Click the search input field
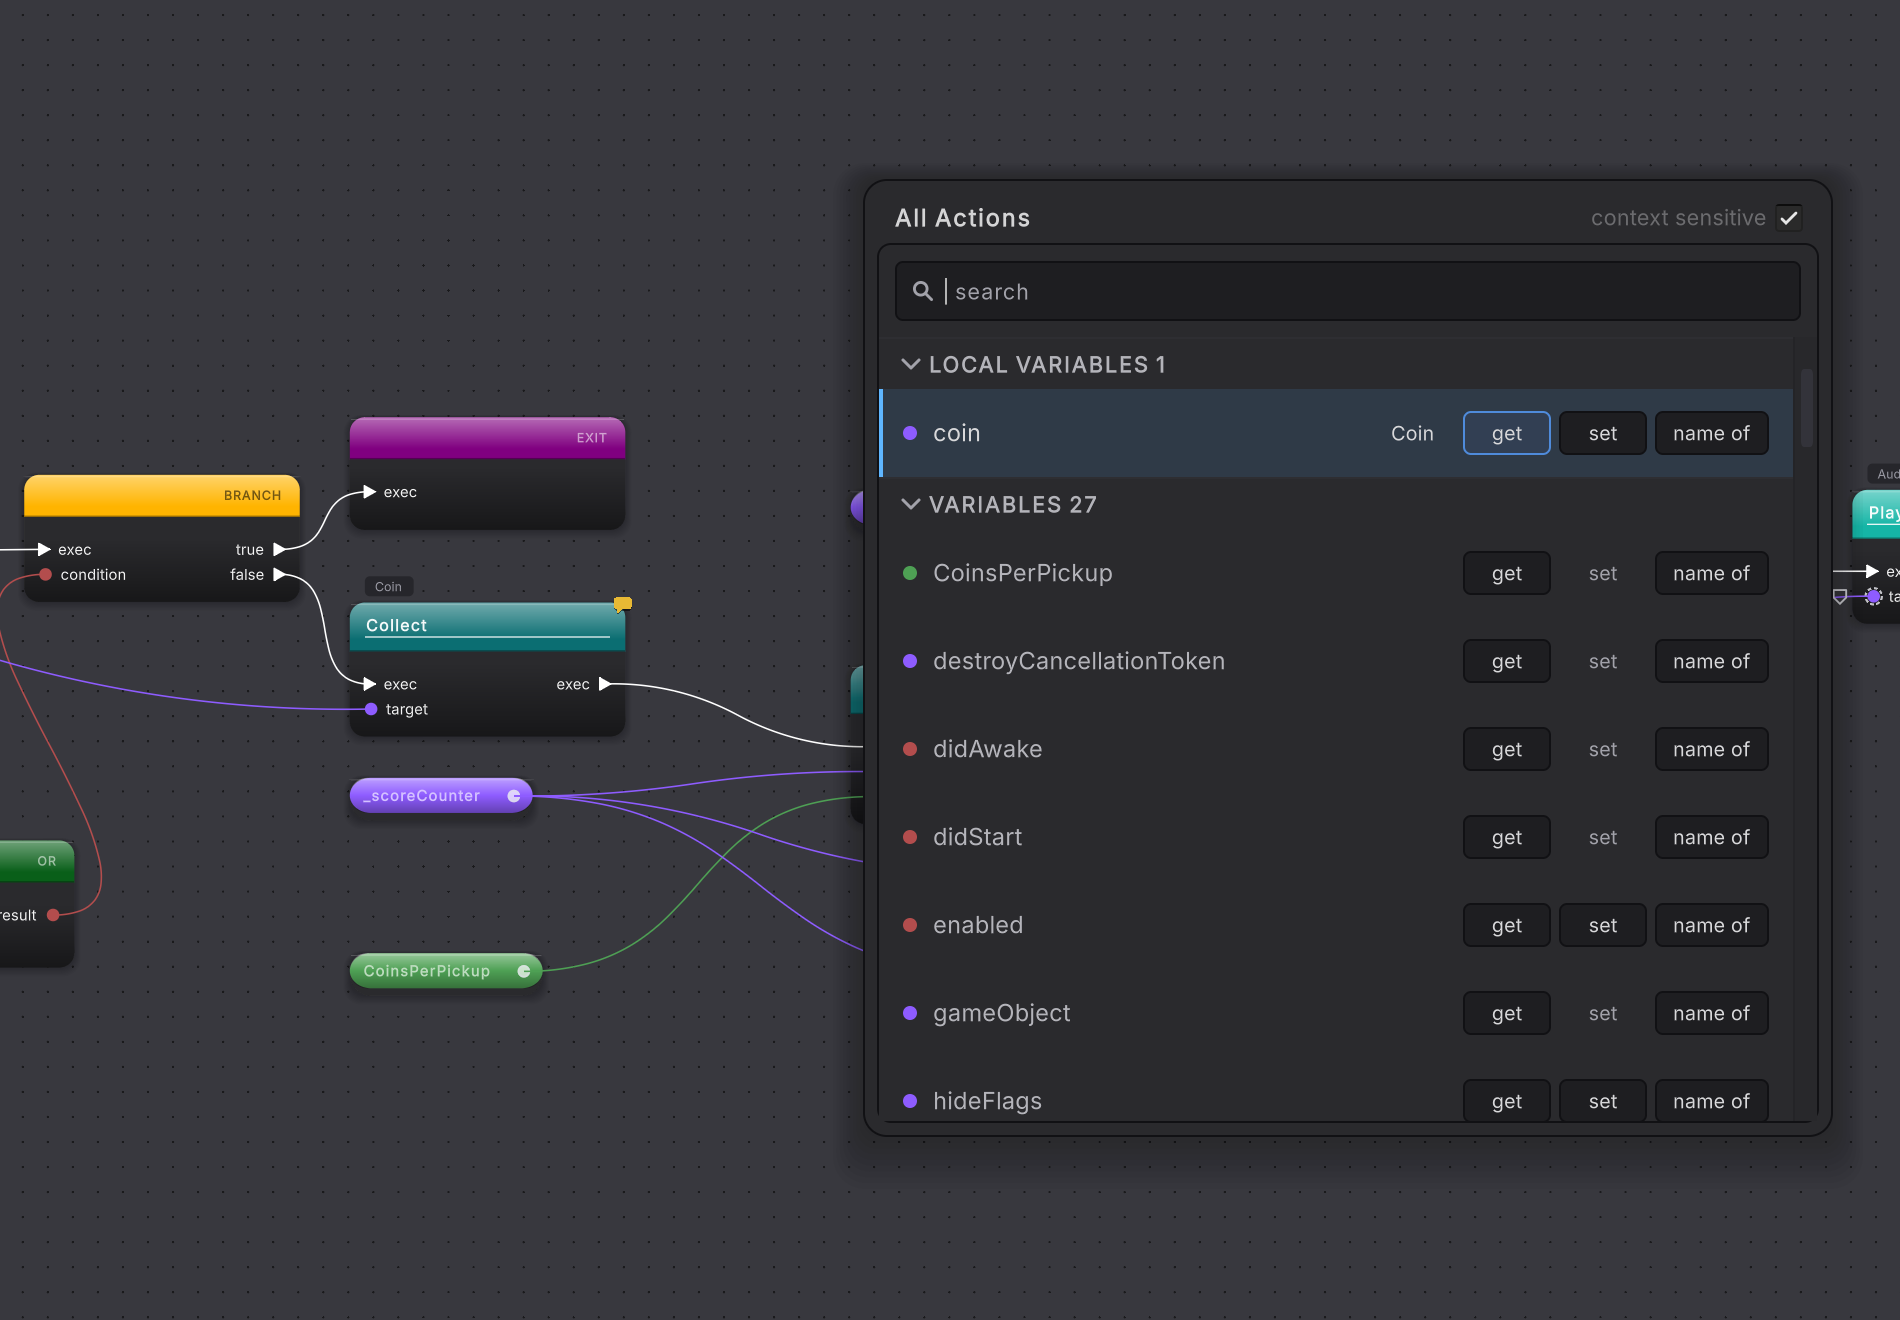Viewport: 1900px width, 1320px height. point(1347,291)
